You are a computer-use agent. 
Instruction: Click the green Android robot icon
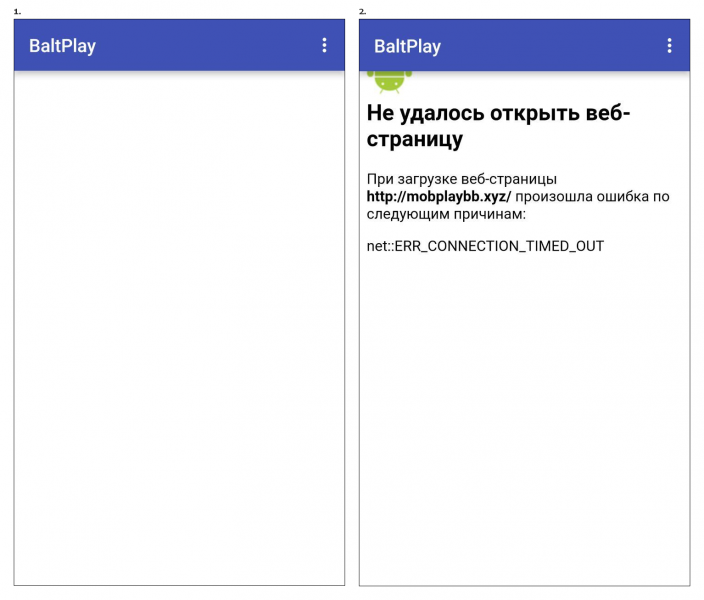click(x=389, y=82)
